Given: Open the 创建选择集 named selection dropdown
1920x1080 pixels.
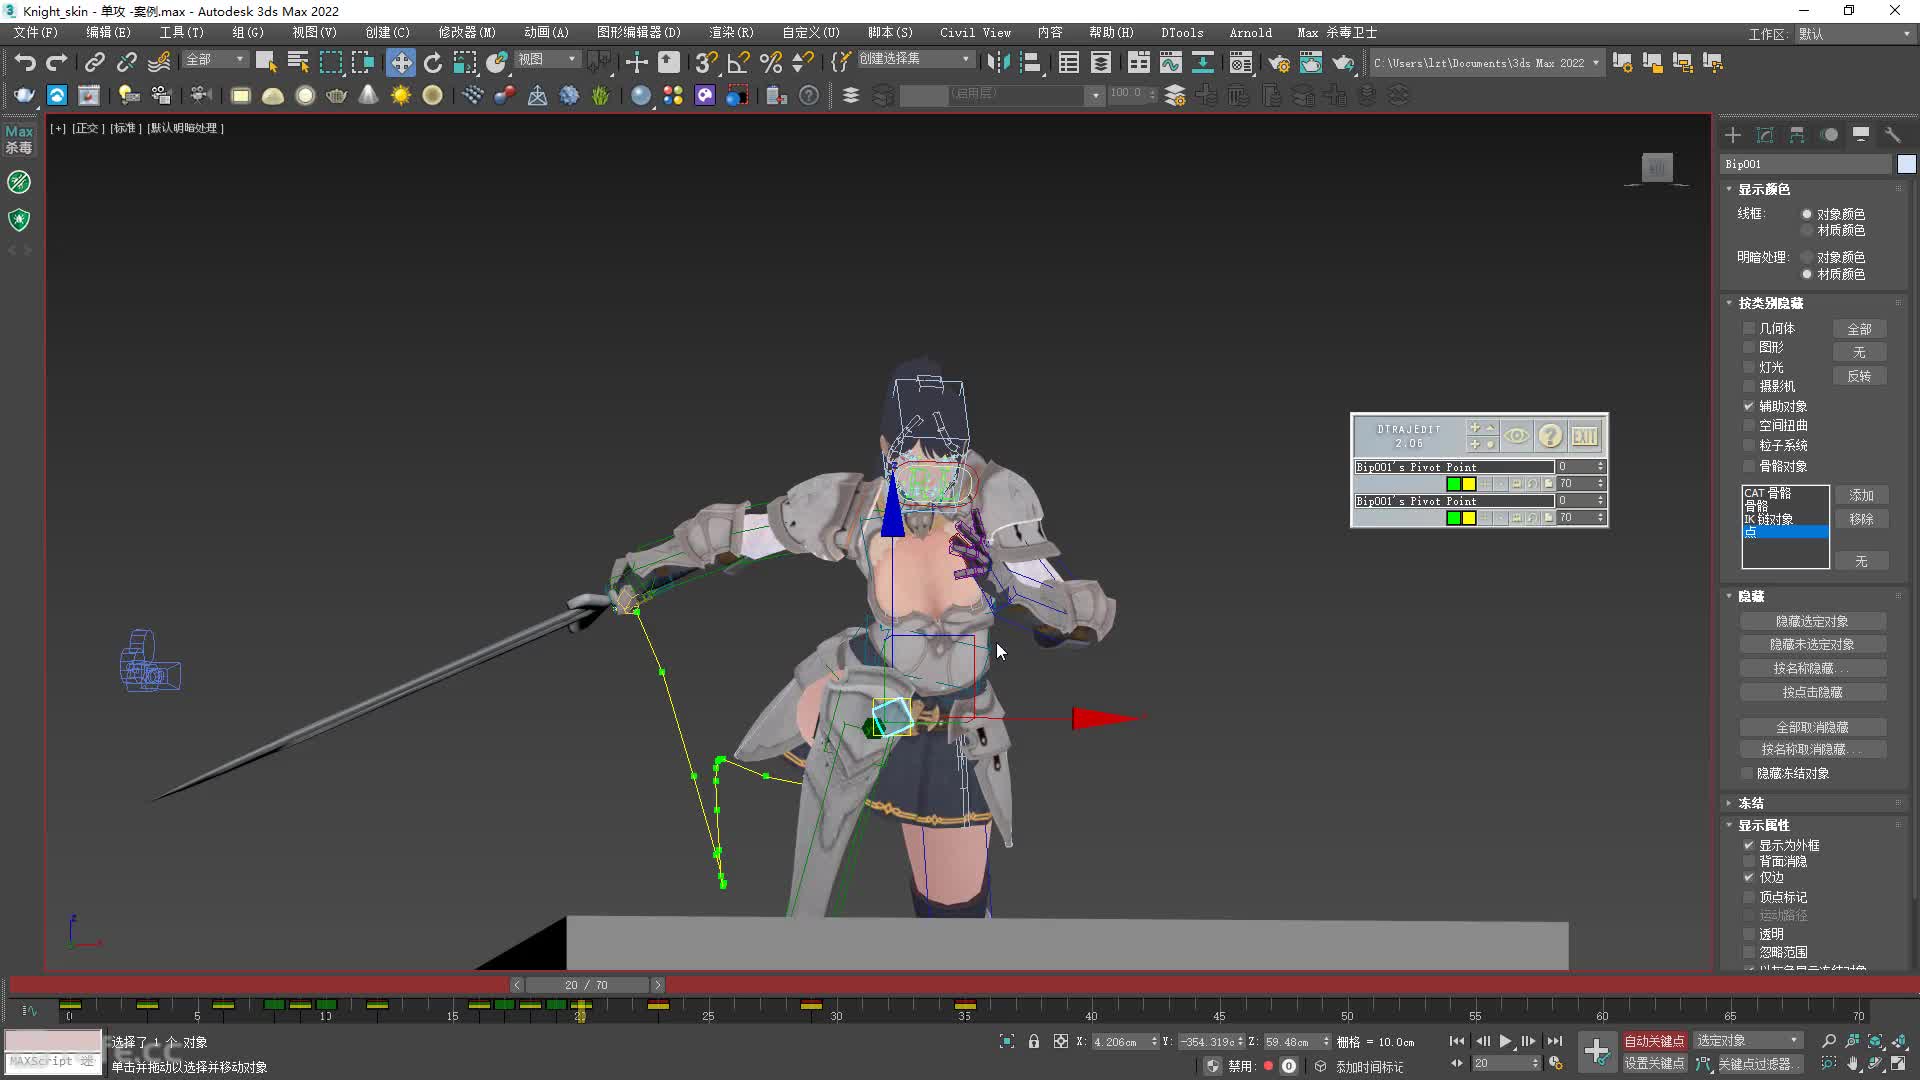Looking at the screenshot, I should (x=915, y=59).
